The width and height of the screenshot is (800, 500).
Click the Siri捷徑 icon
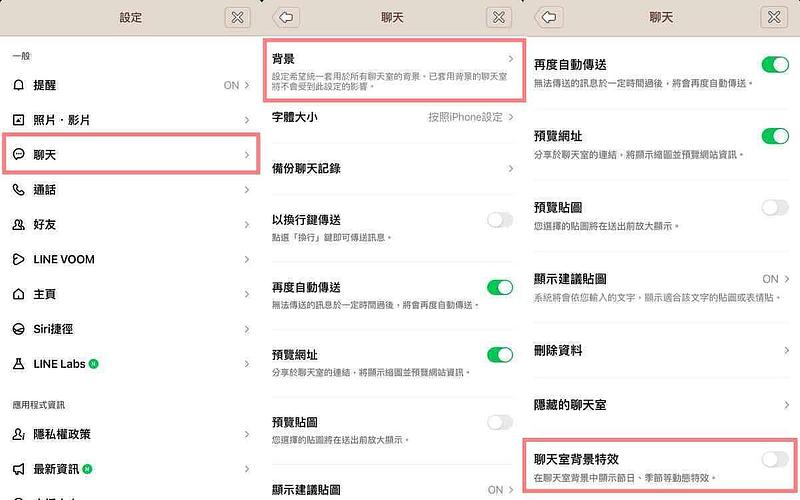pyautogui.click(x=18, y=329)
